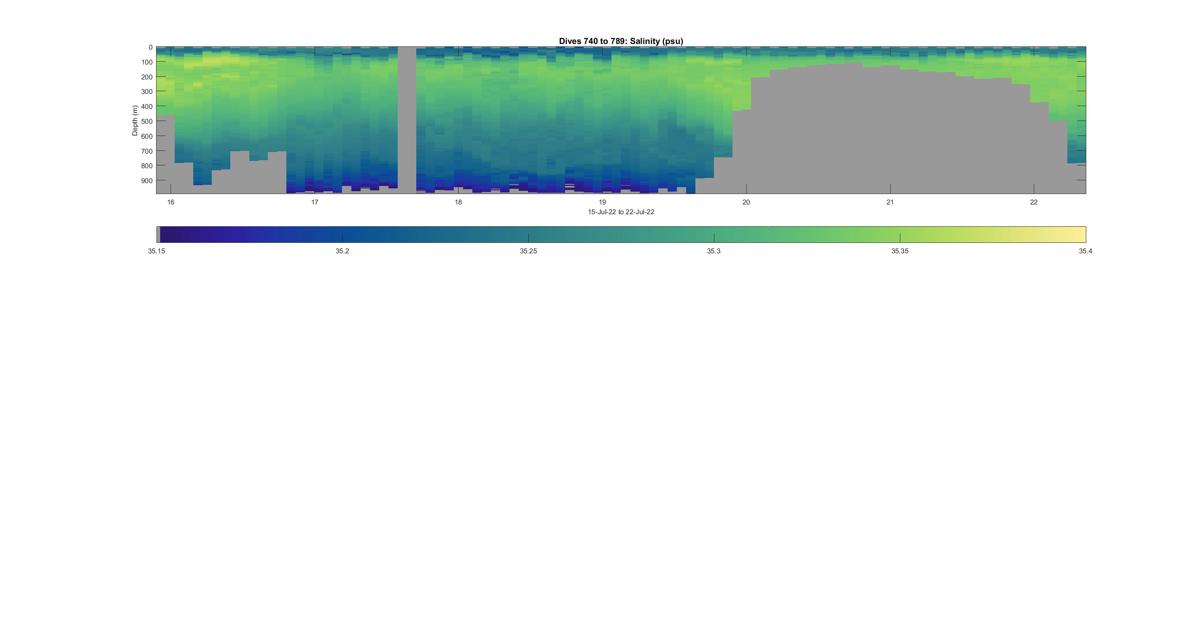Image resolution: width=1200 pixels, height=622 pixels.
Task: Click colorbar label '35.25'
Action: [528, 252]
